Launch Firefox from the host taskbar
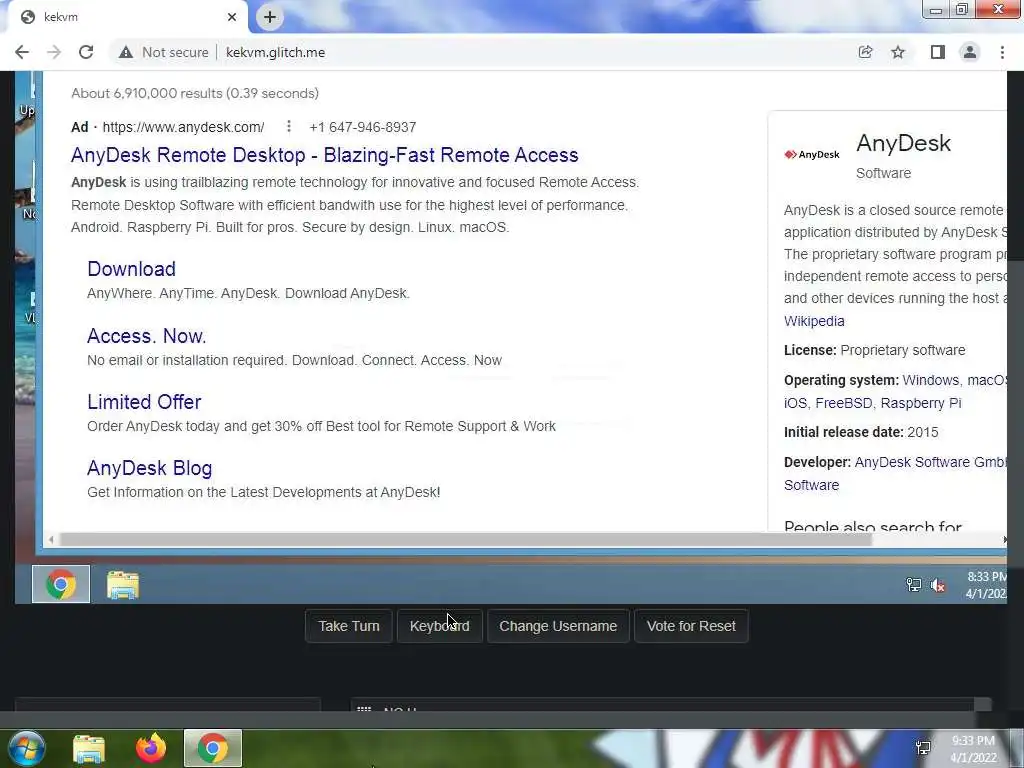 click(x=151, y=748)
